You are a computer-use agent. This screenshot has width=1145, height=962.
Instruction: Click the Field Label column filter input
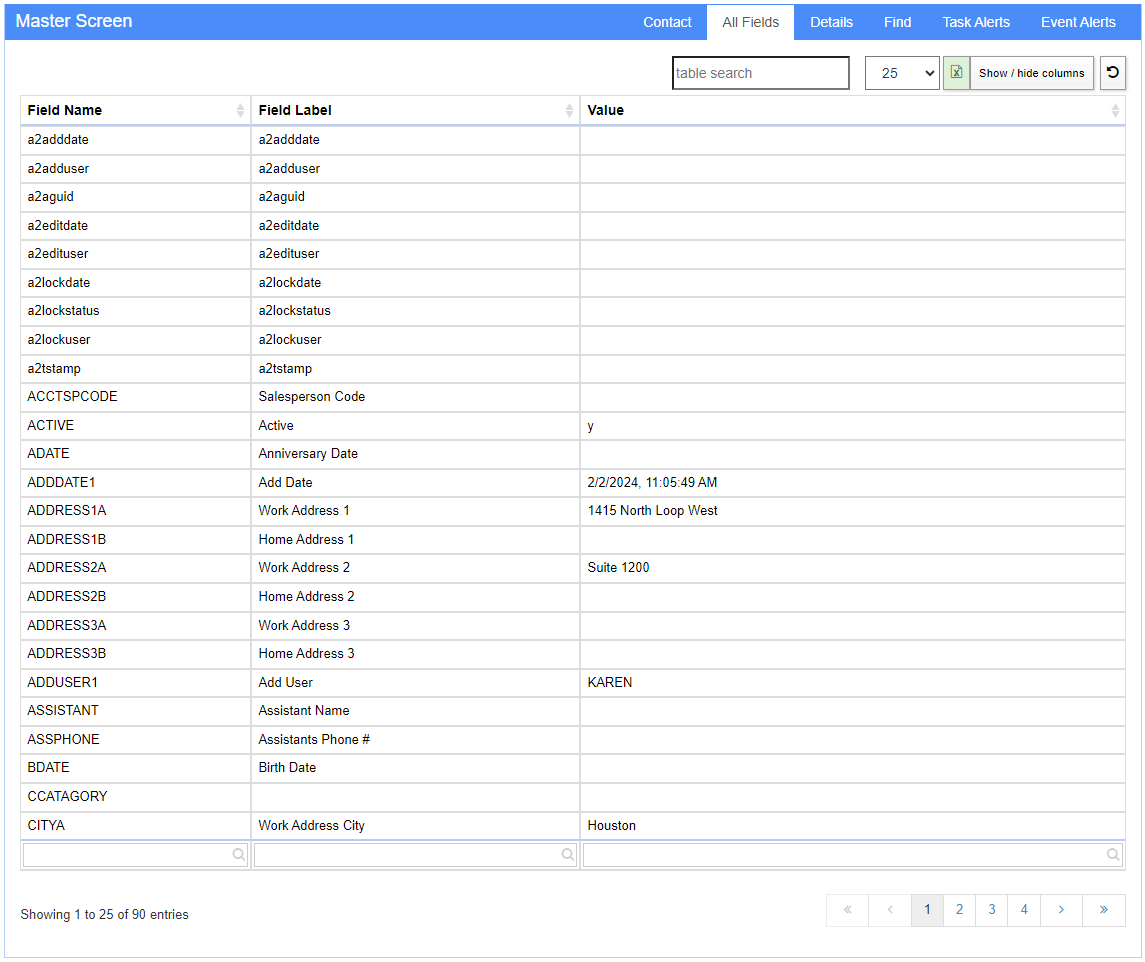[x=416, y=855]
